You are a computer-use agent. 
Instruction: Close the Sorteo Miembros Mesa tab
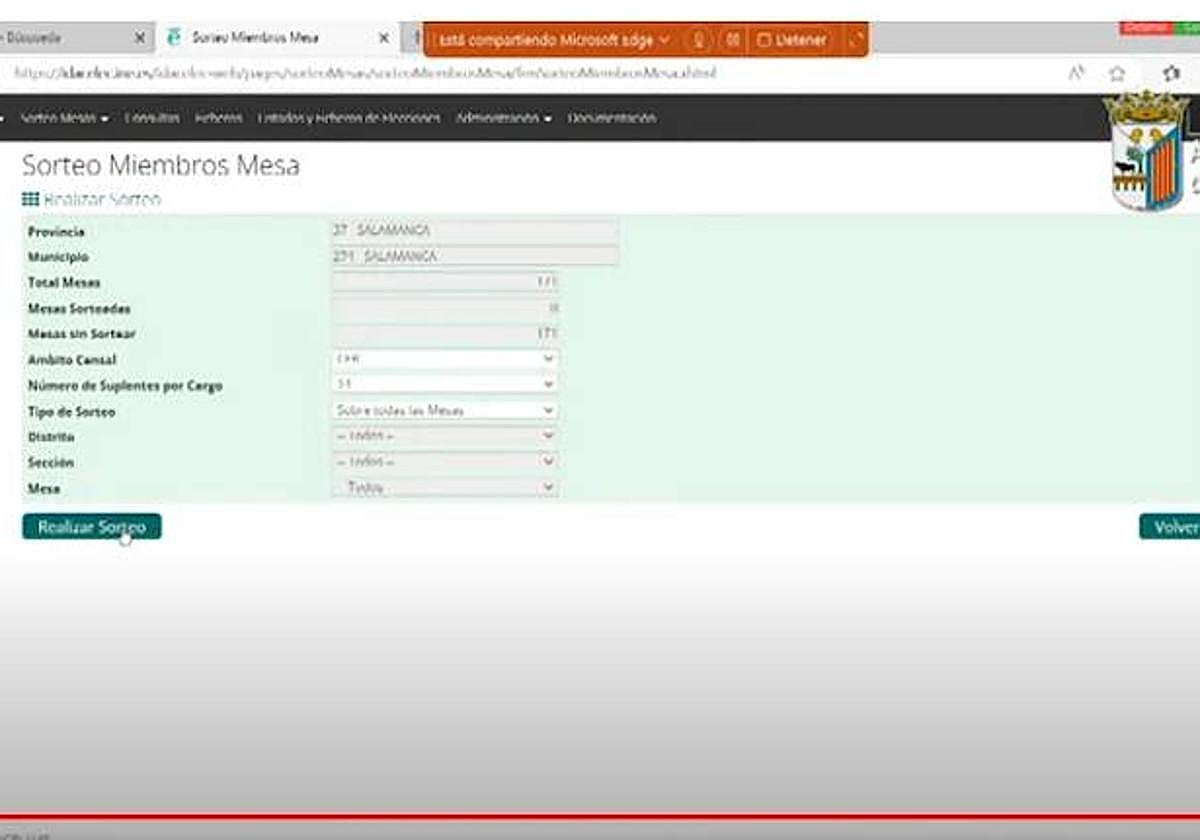point(384,38)
